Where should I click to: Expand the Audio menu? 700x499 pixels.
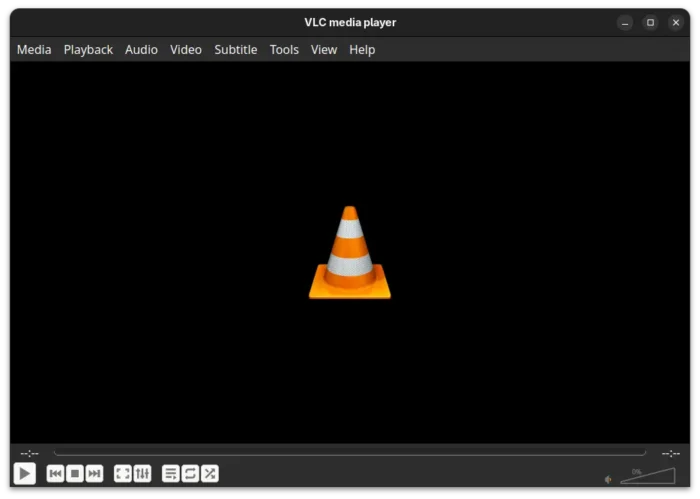tap(141, 49)
